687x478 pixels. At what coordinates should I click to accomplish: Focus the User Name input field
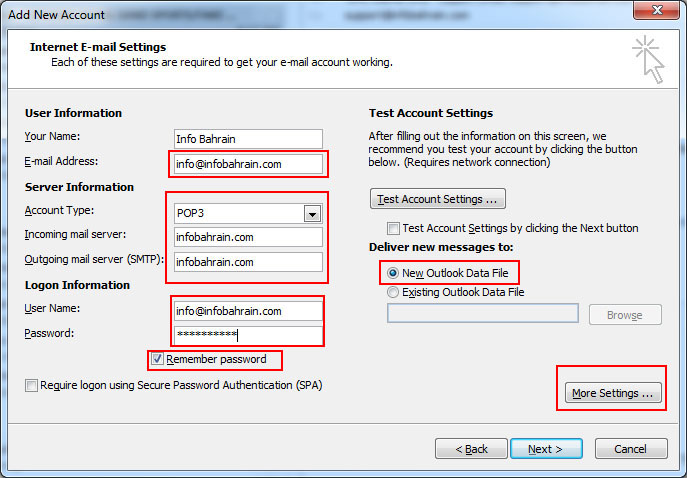tap(248, 311)
